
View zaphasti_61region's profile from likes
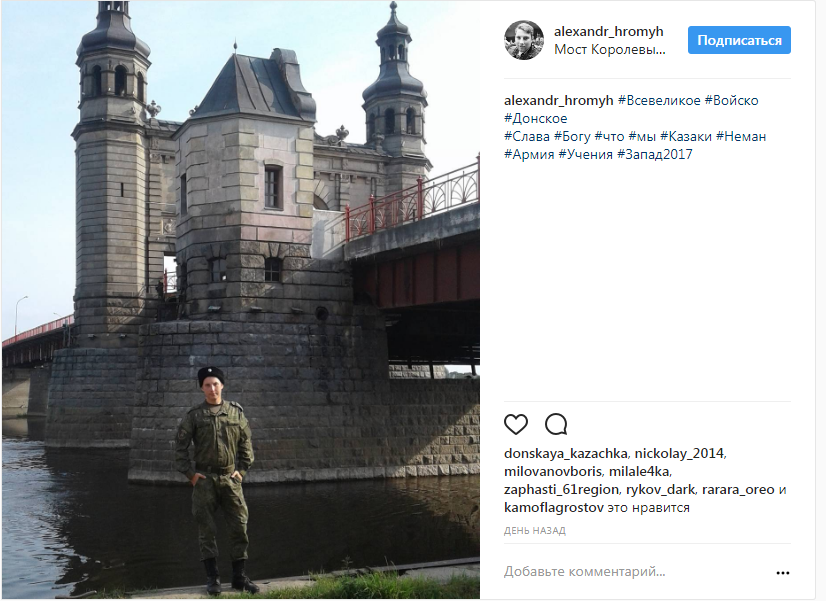click(x=561, y=489)
